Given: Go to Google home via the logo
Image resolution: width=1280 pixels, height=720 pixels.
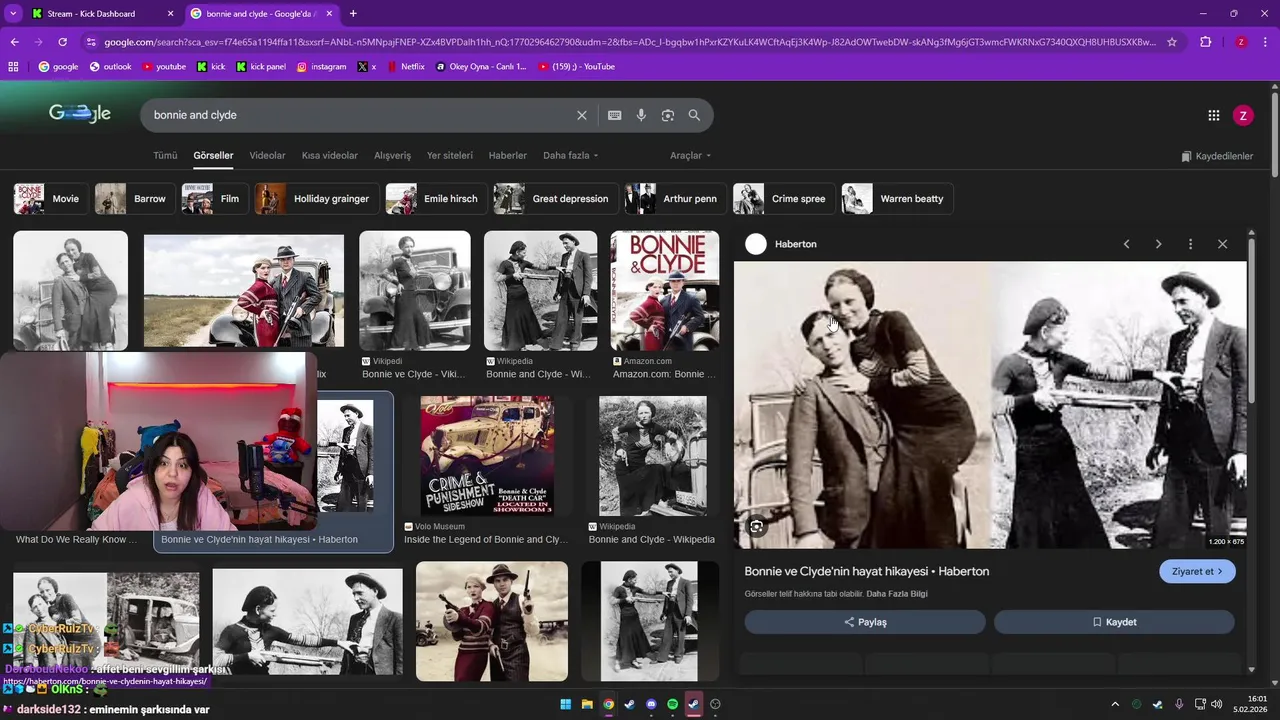Looking at the screenshot, I should tap(80, 113).
